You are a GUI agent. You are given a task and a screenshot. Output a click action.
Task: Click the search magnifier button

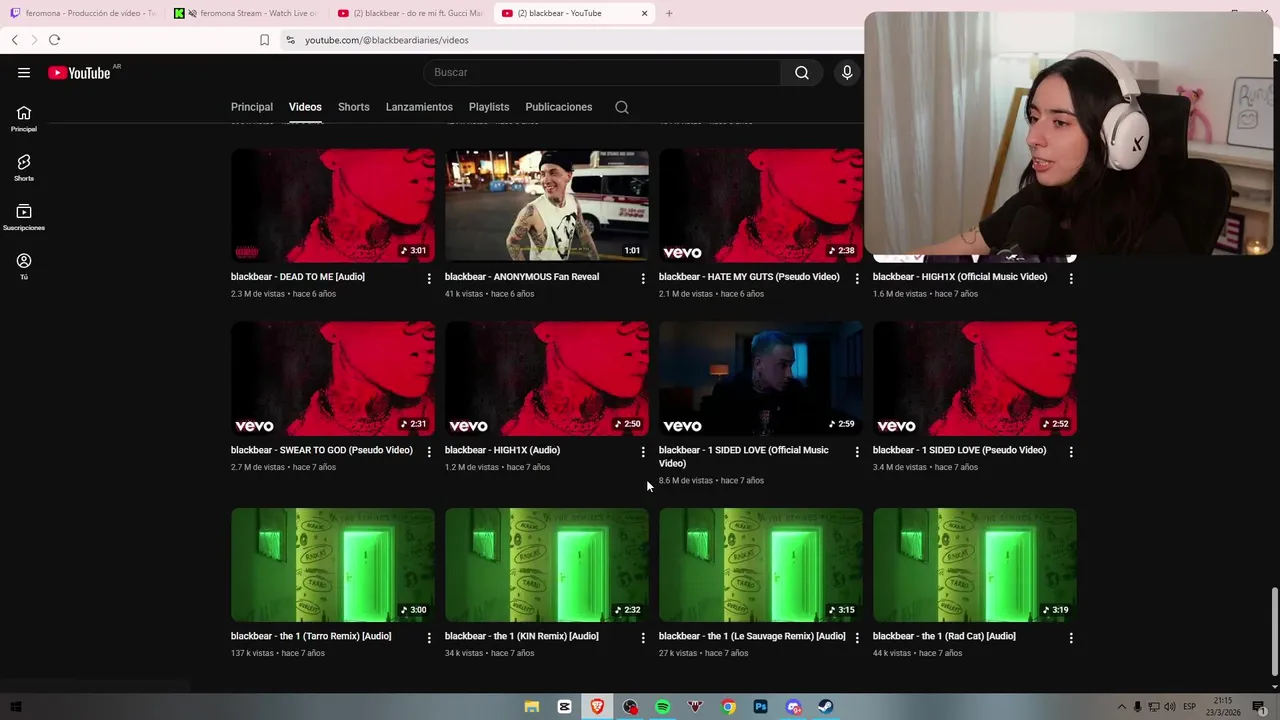point(802,72)
